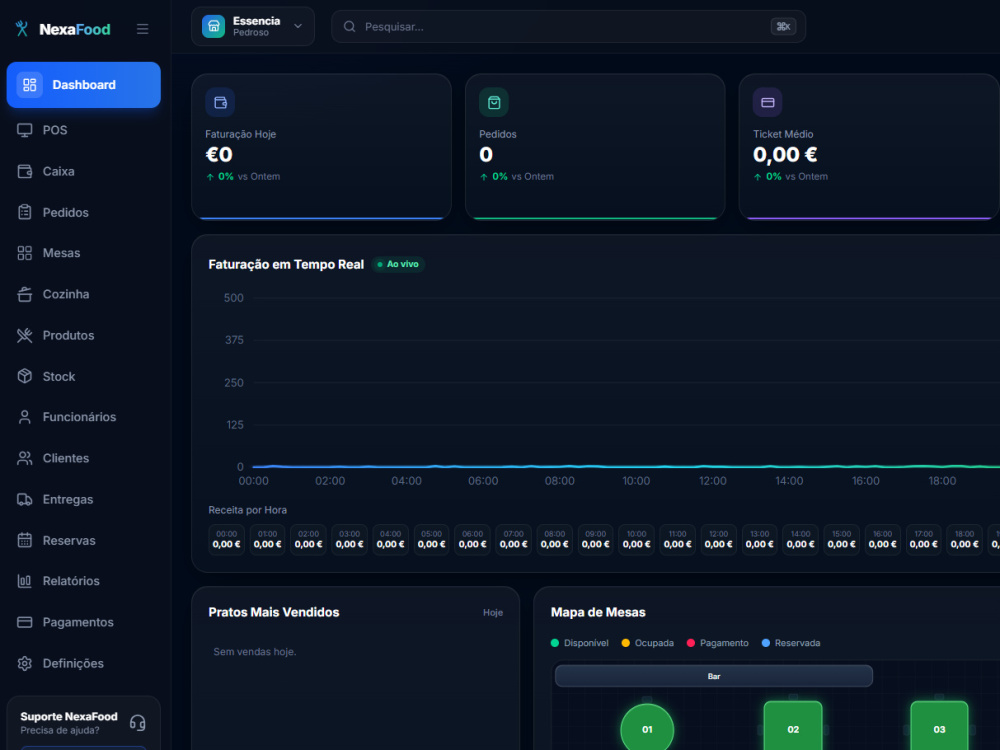Go to Funcionários section
Viewport: 1000px width, 750px height.
pos(84,417)
